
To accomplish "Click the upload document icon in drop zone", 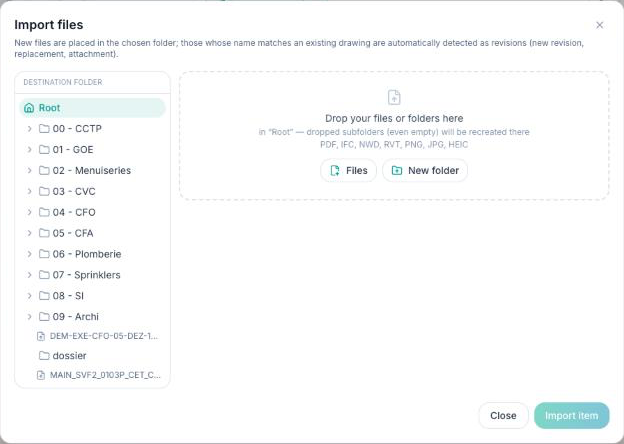I will (x=394, y=97).
